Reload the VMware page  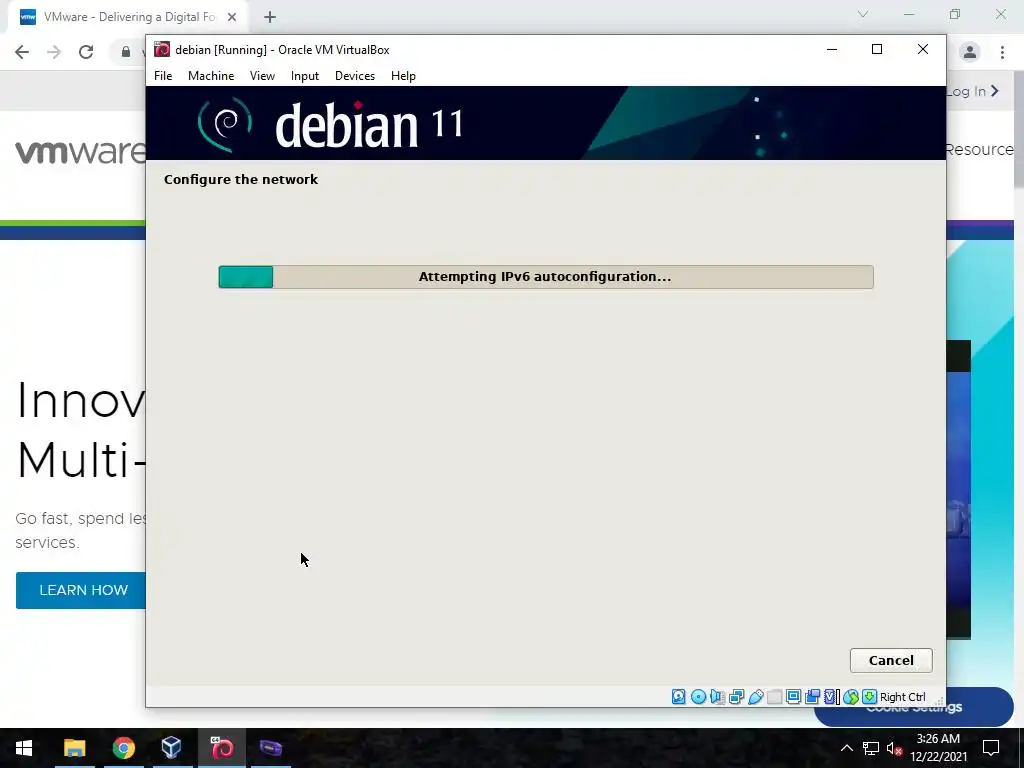pos(86,52)
